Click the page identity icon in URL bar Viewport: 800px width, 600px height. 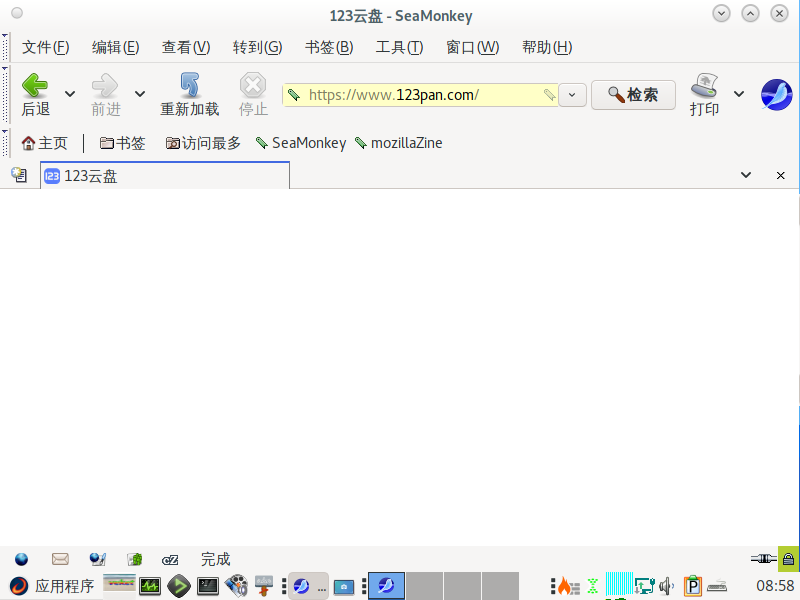(294, 94)
